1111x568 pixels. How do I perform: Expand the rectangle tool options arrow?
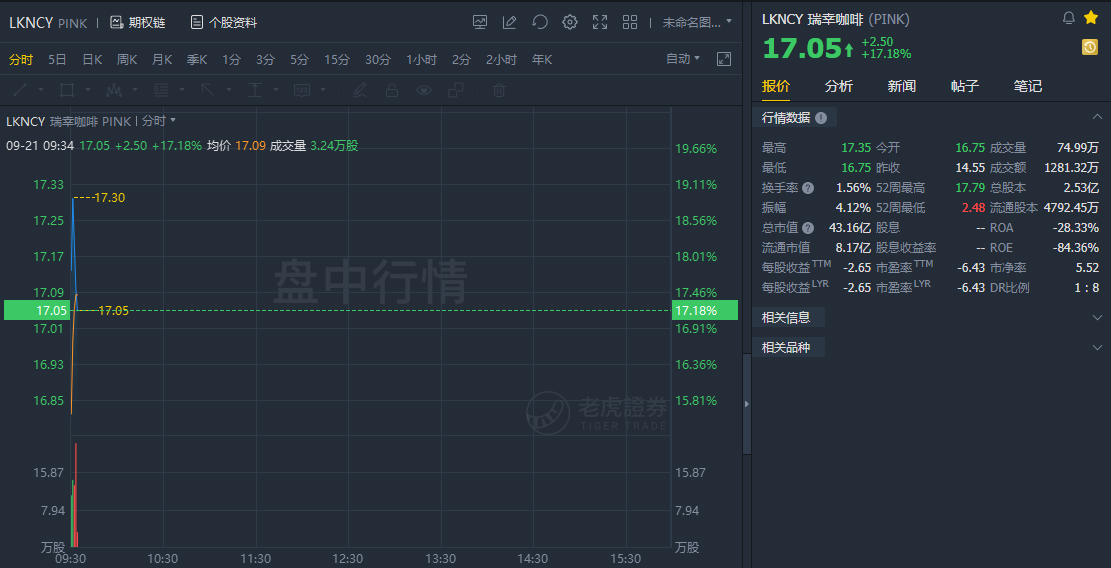point(88,90)
